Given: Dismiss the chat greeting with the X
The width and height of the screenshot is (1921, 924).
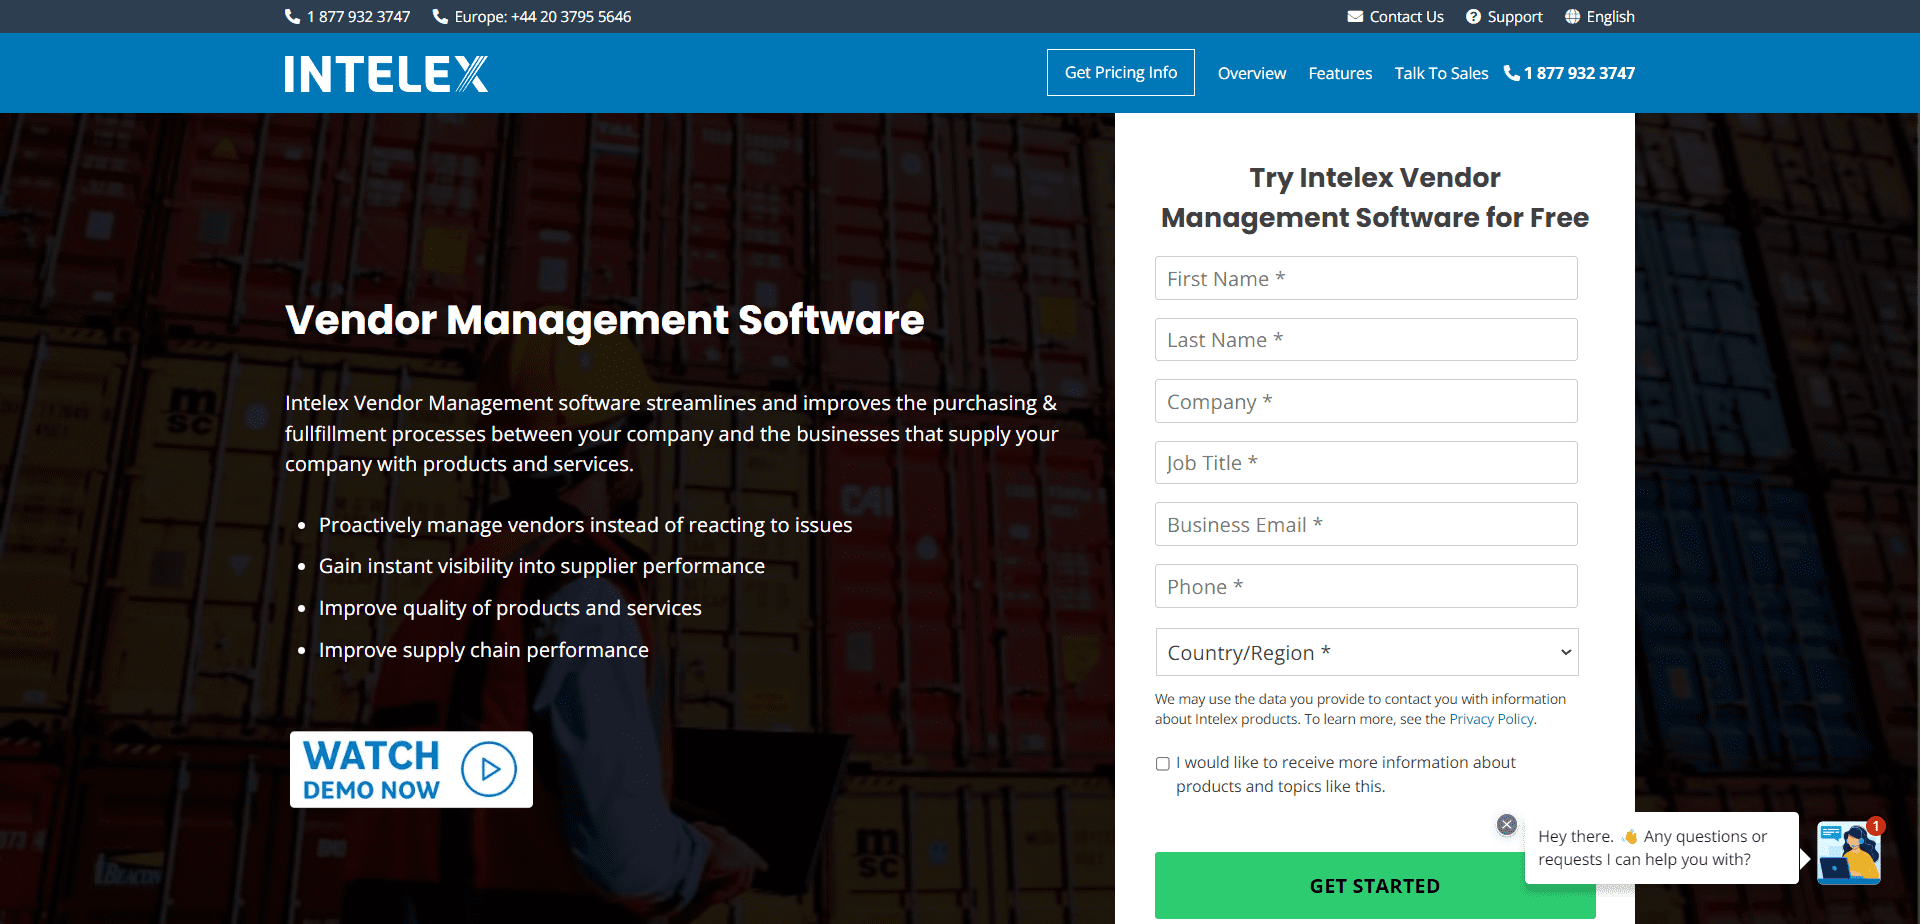Looking at the screenshot, I should (x=1507, y=824).
